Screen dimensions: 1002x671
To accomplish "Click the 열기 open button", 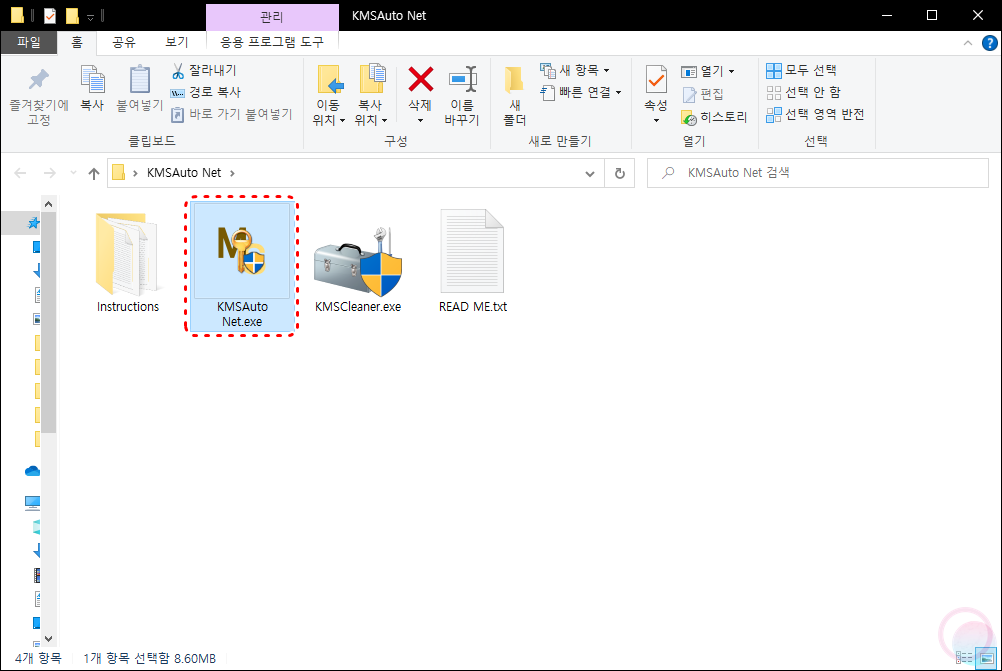I will 702,72.
